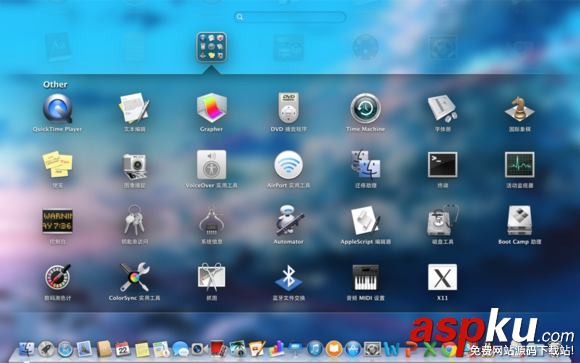Open the Grapher app
The image size is (580, 363).
211,108
